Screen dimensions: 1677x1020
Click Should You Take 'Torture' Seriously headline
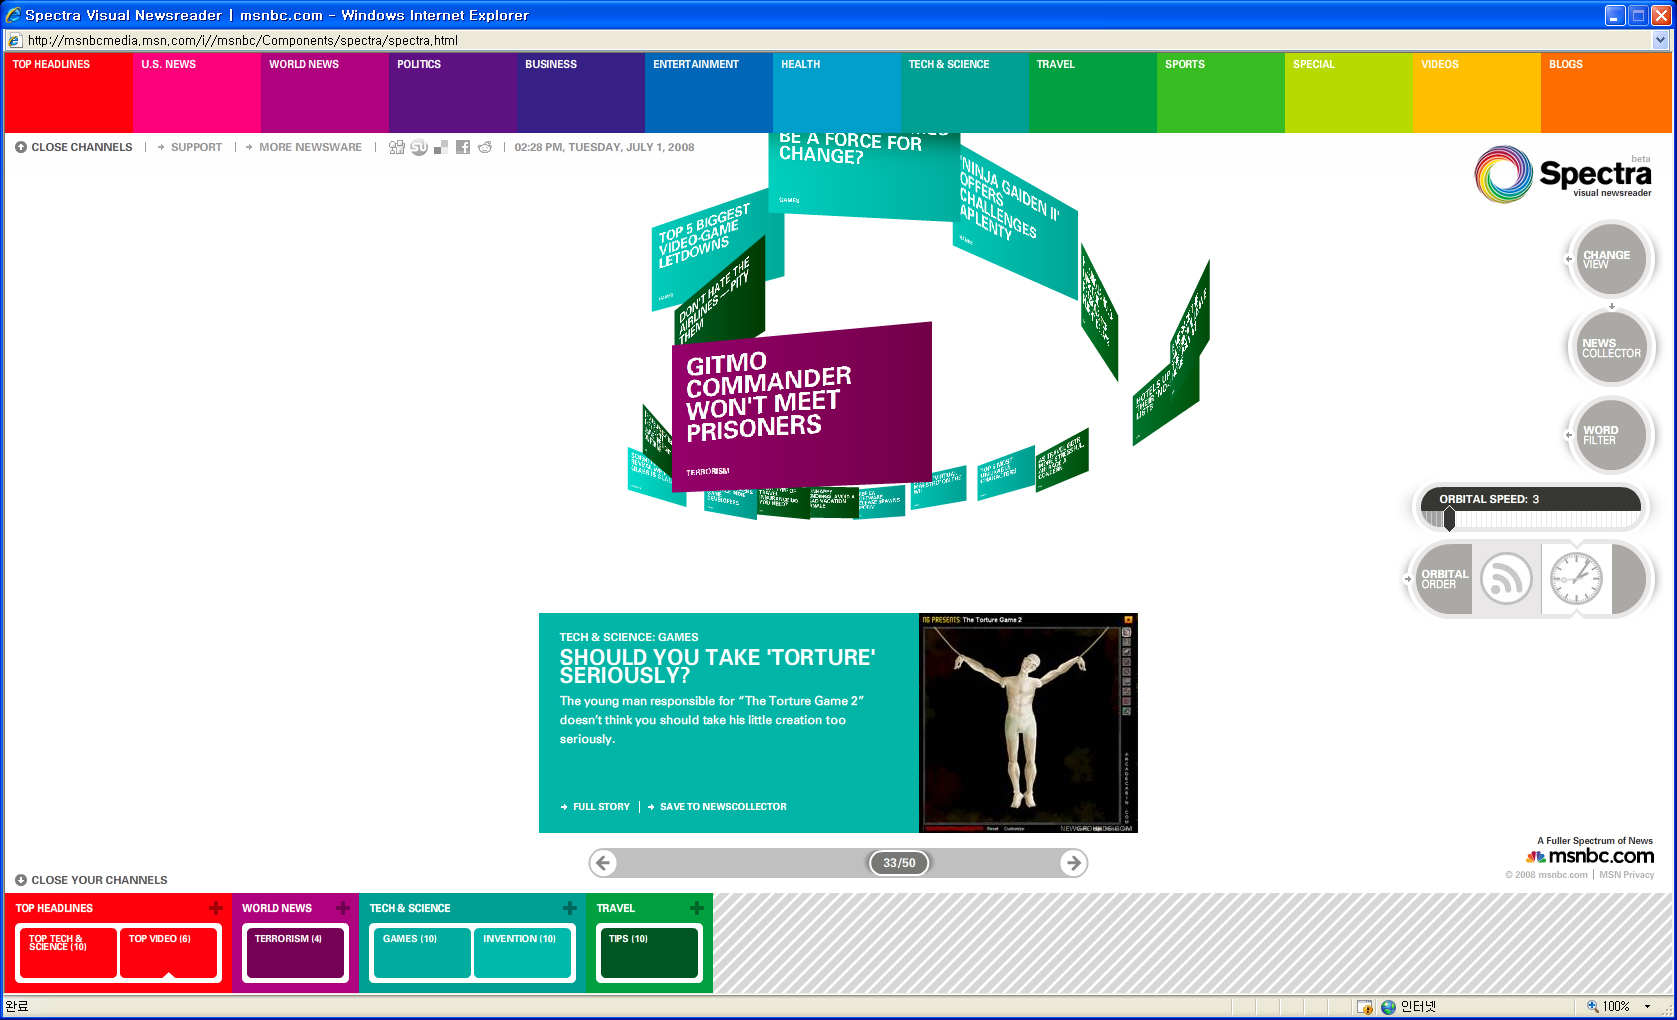pos(717,666)
